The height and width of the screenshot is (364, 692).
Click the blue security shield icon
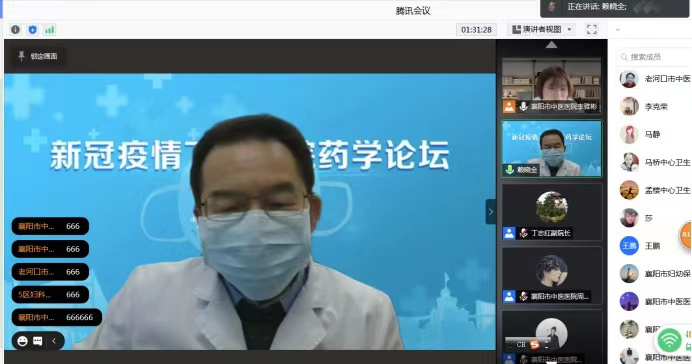pyautogui.click(x=32, y=30)
